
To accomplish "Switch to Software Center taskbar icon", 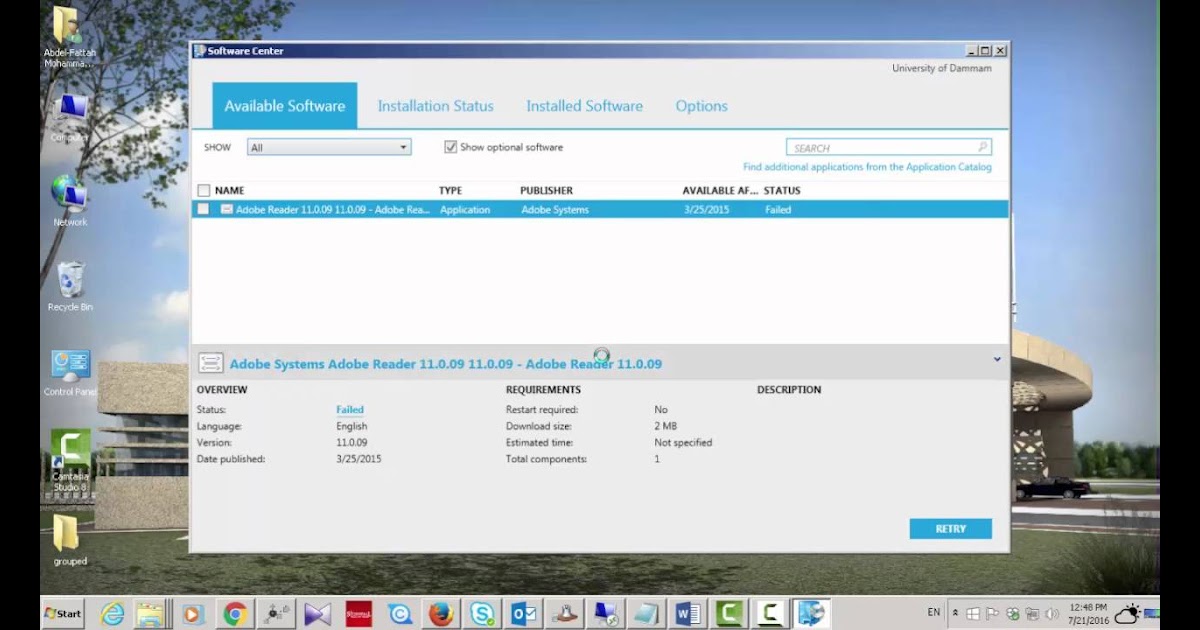I will point(811,613).
